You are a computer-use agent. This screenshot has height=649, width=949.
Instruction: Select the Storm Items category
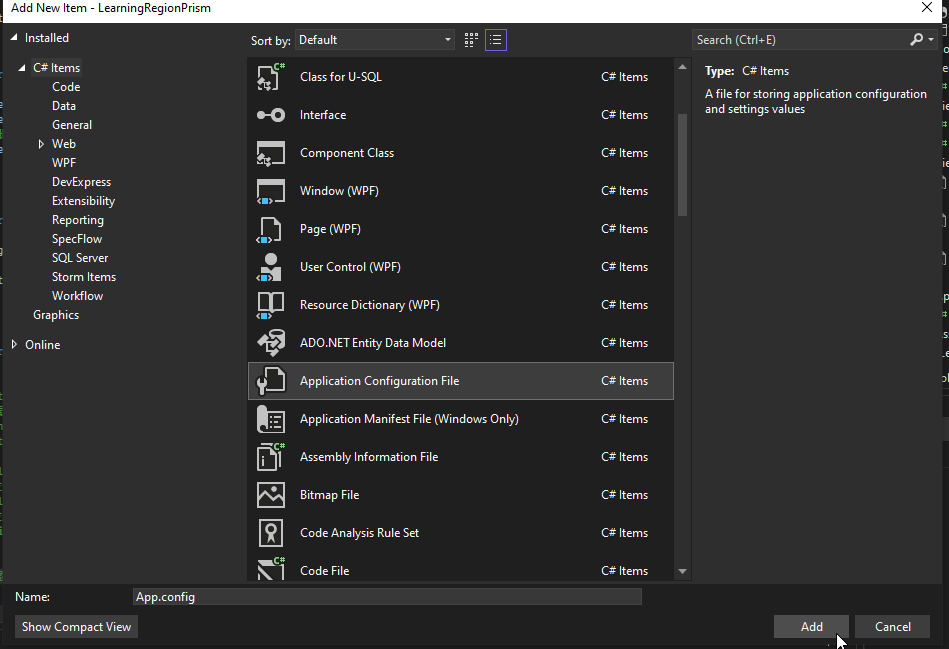pos(84,277)
